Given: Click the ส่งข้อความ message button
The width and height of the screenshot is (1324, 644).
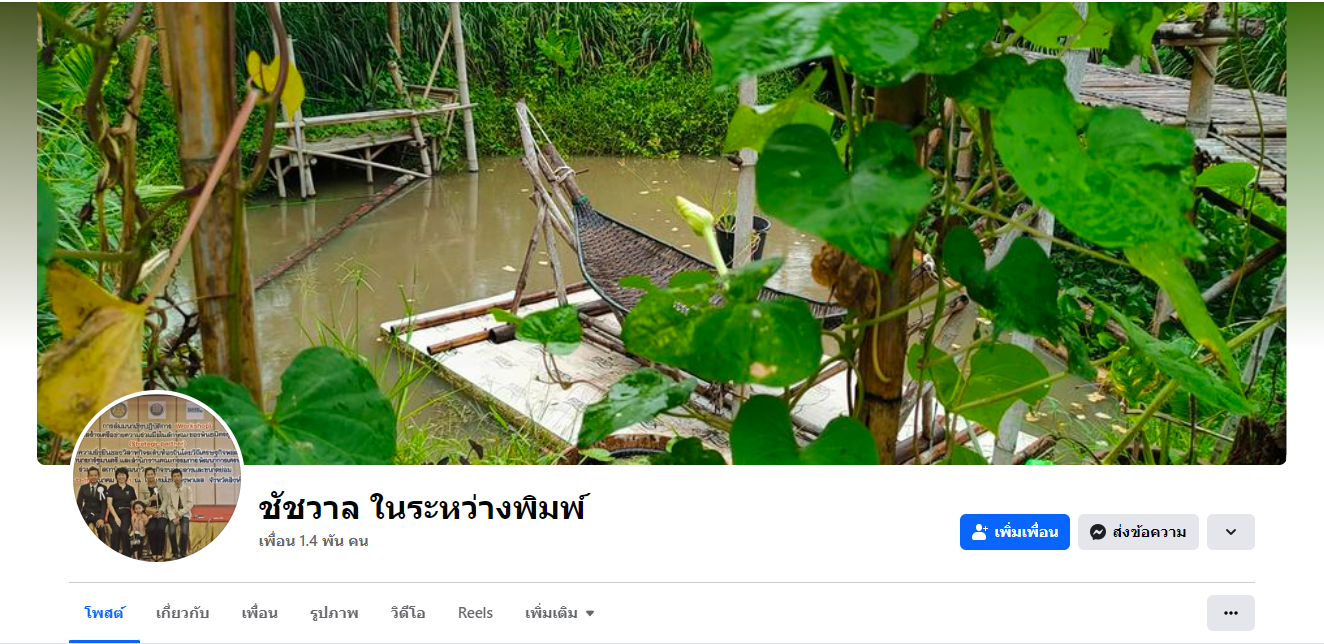Looking at the screenshot, I should click(x=1138, y=532).
